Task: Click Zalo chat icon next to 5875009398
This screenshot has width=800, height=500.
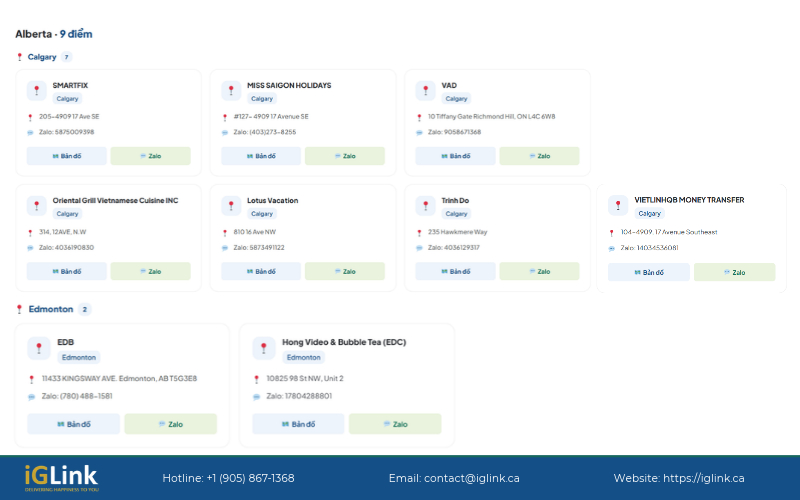Action: (x=30, y=133)
